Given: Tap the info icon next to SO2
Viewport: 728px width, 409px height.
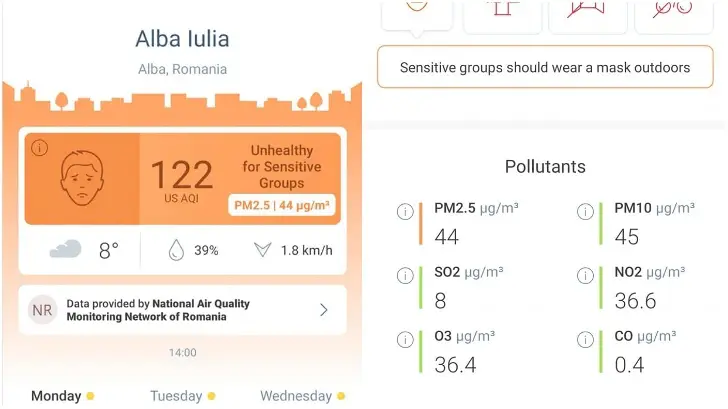Looking at the screenshot, I should pos(405,276).
